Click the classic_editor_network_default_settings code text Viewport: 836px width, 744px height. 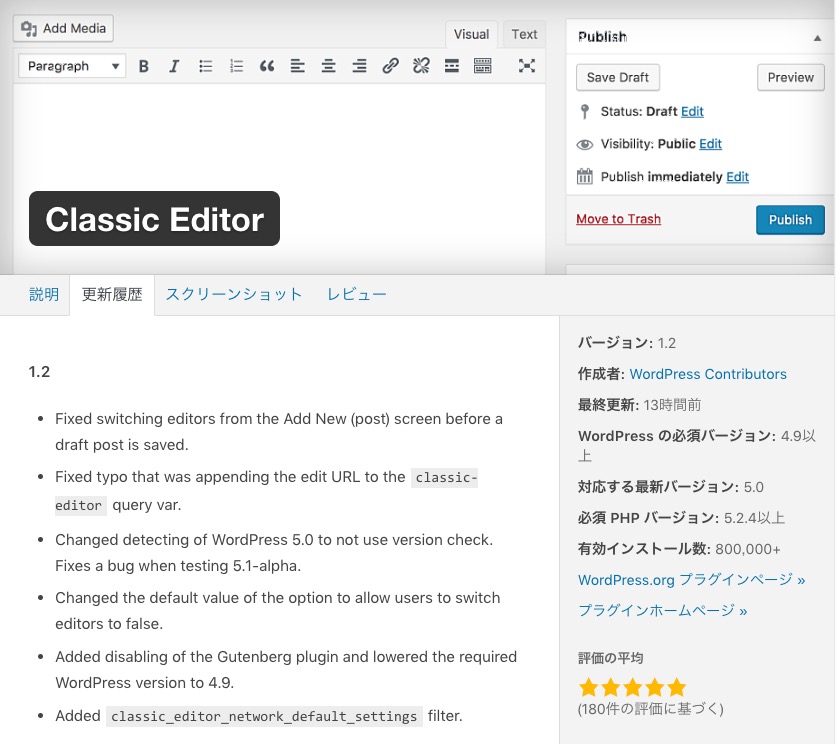(264, 716)
